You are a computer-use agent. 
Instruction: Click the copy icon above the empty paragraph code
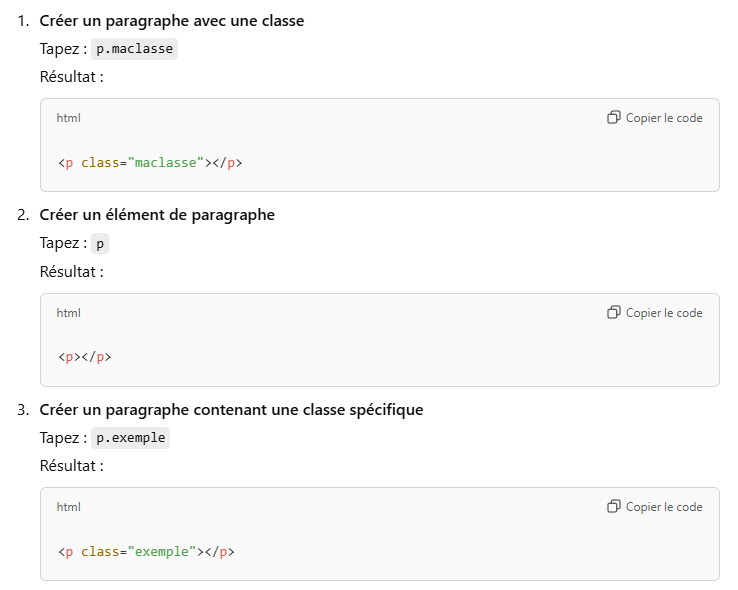(614, 313)
